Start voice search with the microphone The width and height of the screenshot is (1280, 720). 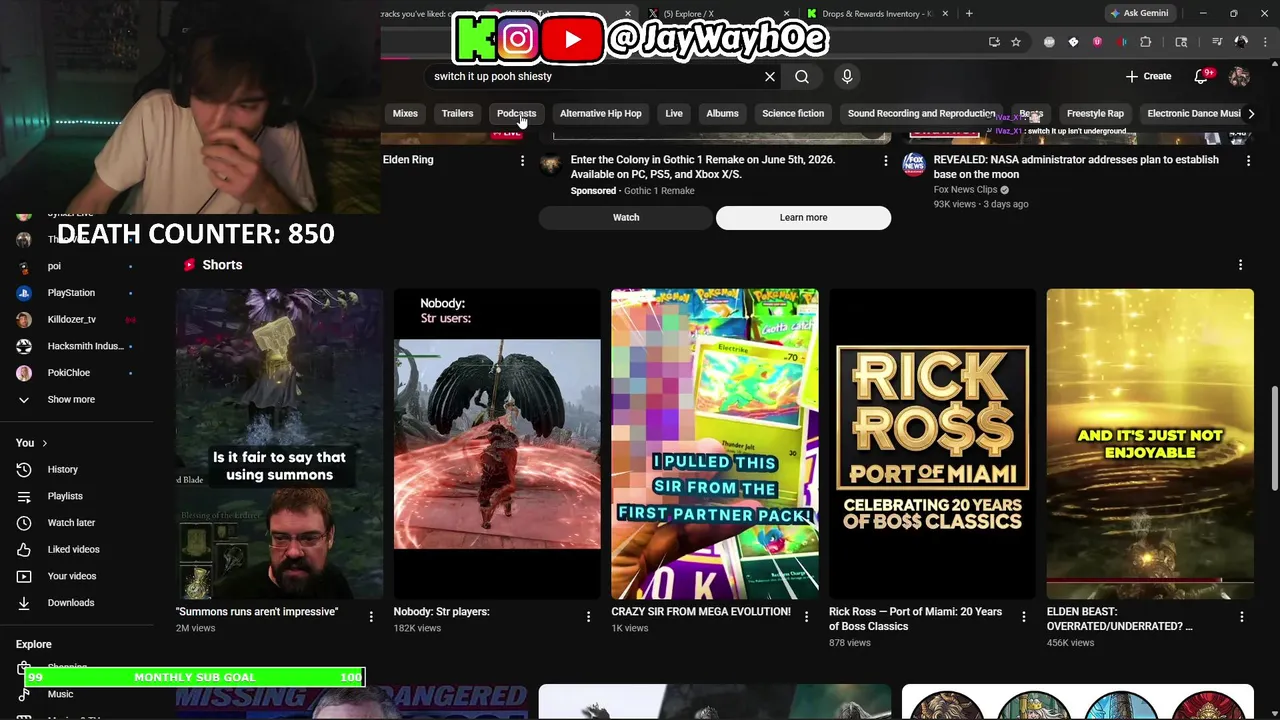(x=847, y=76)
